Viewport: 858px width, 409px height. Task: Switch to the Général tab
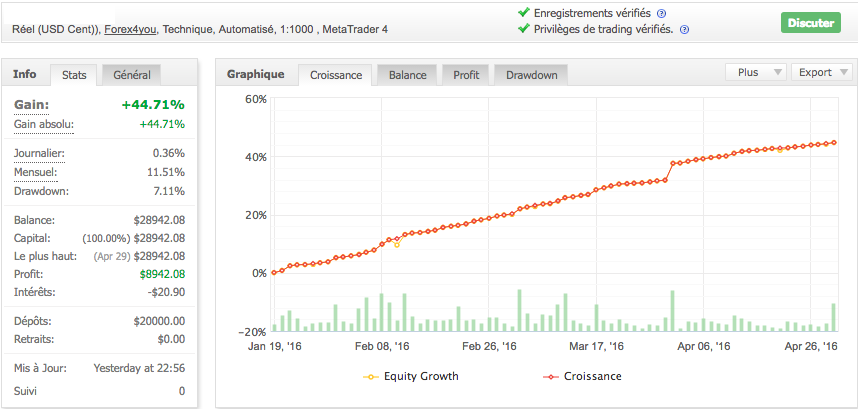click(132, 75)
